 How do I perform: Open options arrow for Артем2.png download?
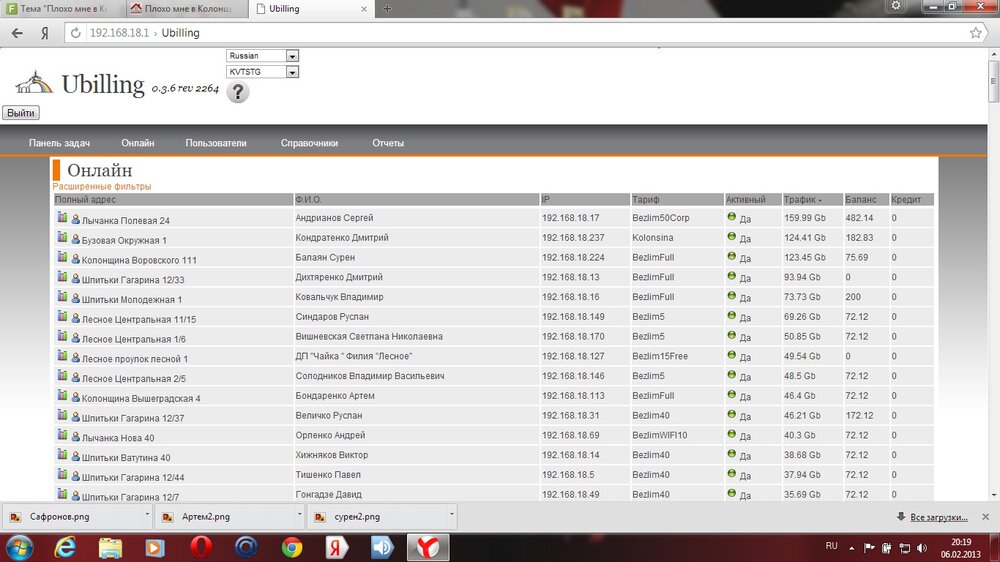tap(299, 514)
